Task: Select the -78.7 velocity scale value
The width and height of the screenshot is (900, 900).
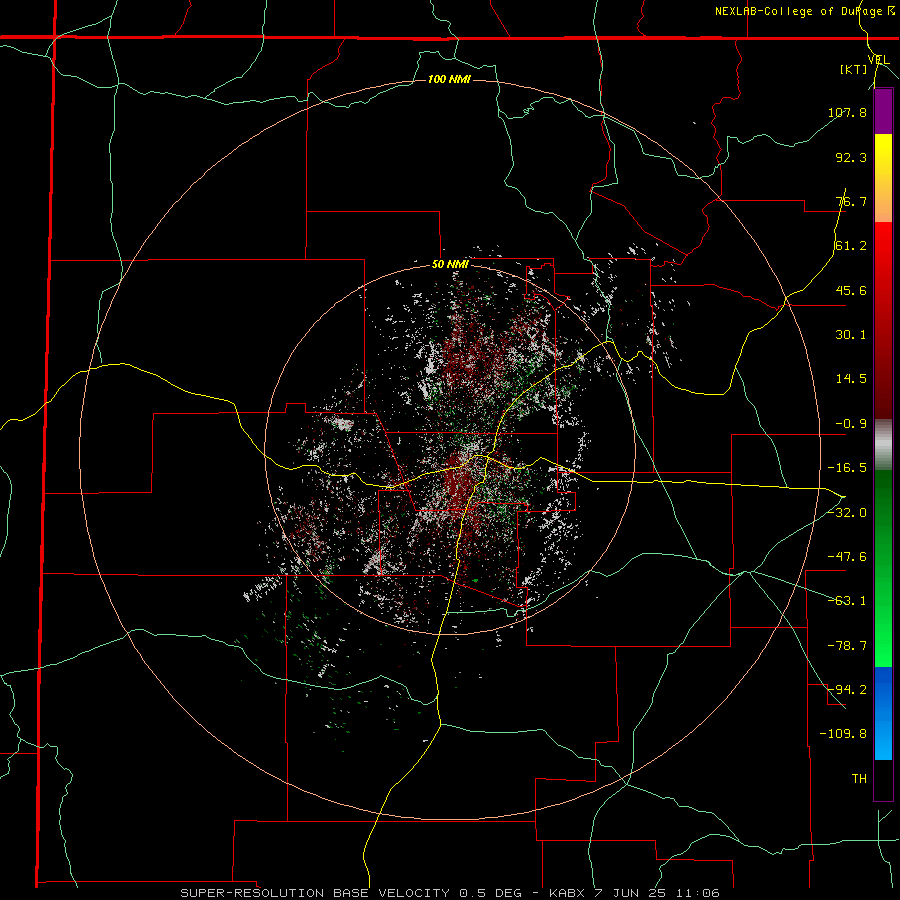Action: 847,646
